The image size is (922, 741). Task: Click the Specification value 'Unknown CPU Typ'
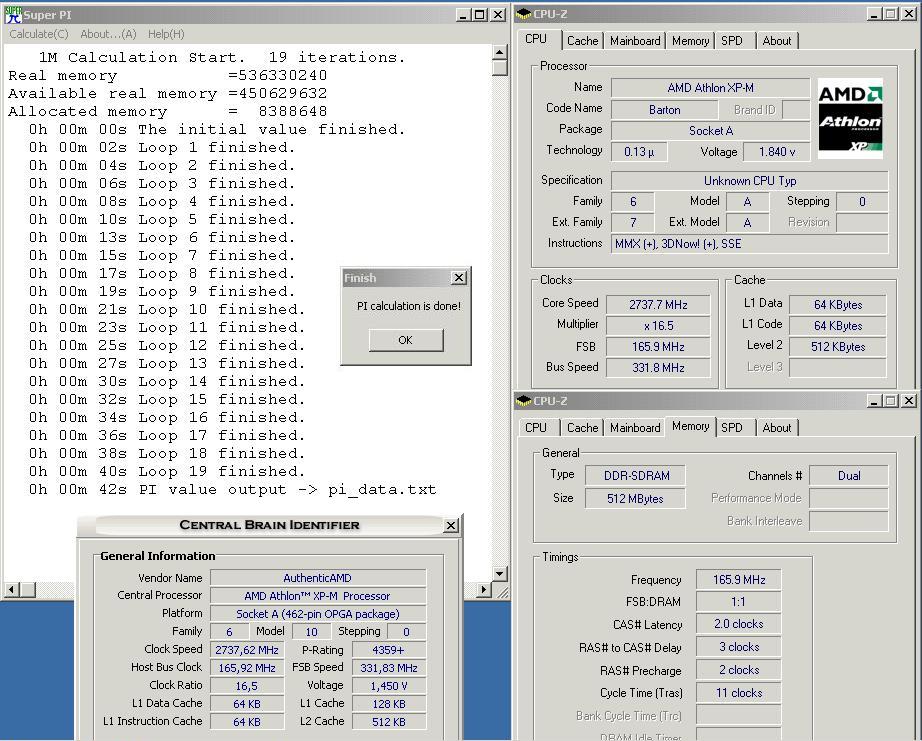coord(750,181)
